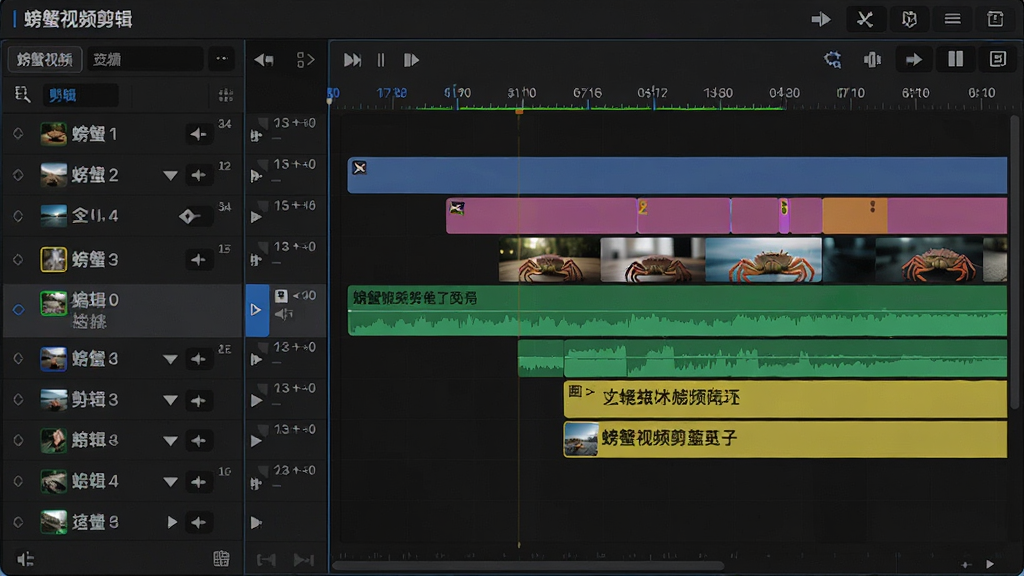Click the inspector panel icon above timeline's right end
Image resolution: width=1024 pixels, height=576 pixels.
(x=997, y=59)
